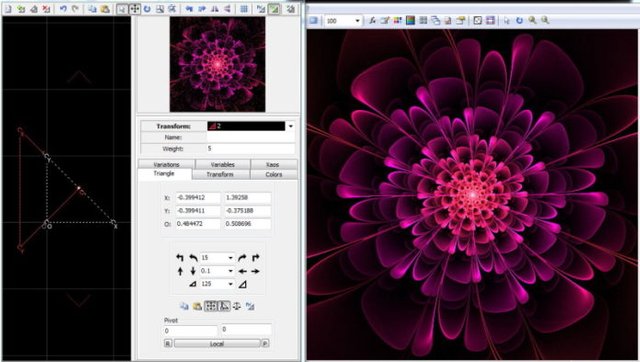Select the Triangle tab
This screenshot has width=640, height=362.
coord(164,174)
